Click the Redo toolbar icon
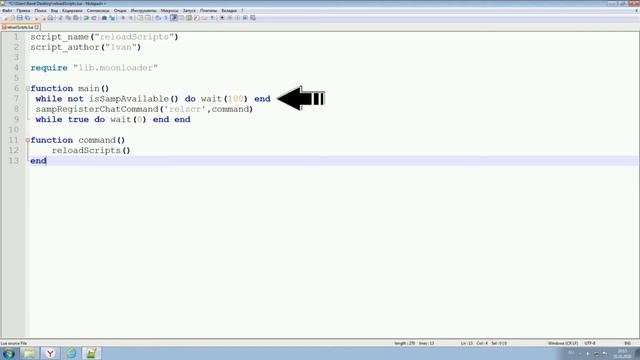 pos(94,18)
